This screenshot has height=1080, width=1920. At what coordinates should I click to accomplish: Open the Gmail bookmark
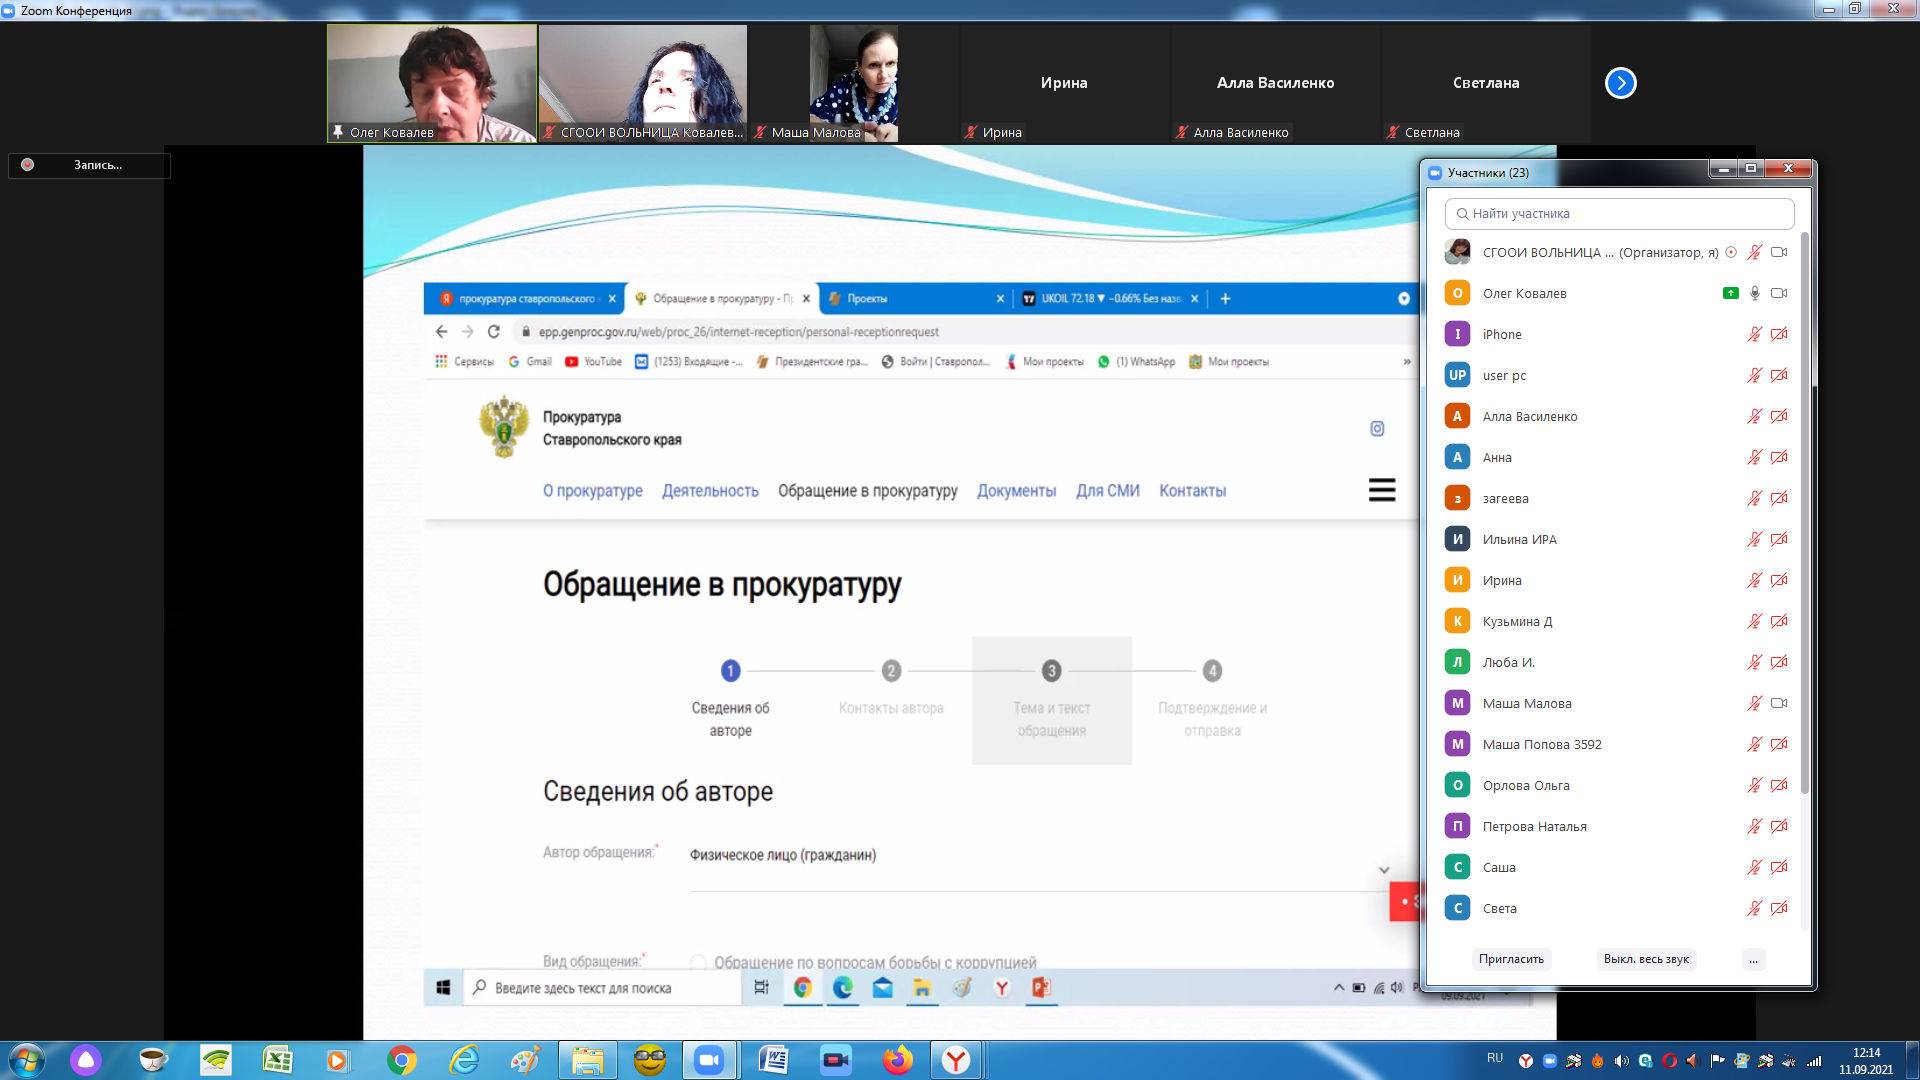[x=530, y=361]
